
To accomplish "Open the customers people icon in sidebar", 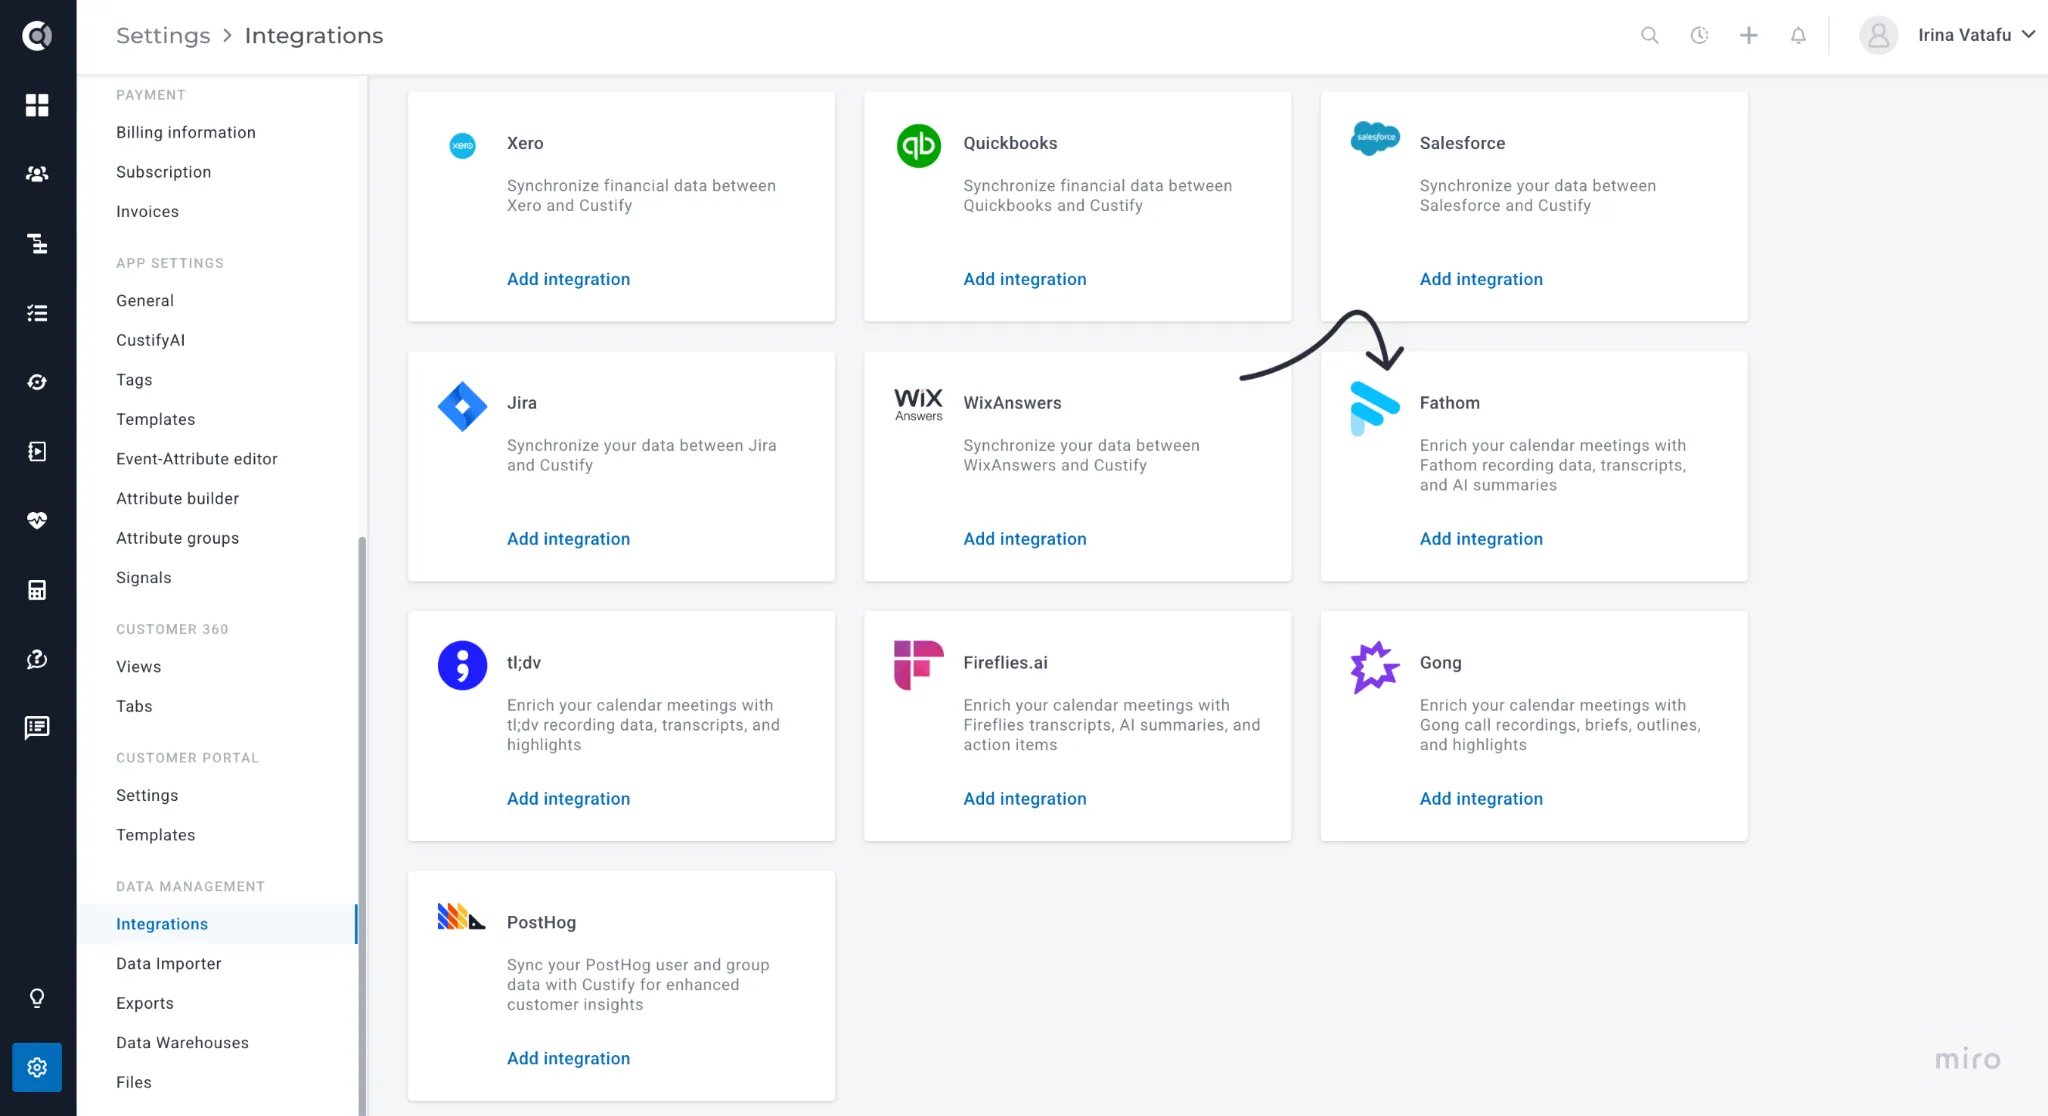I will point(37,174).
